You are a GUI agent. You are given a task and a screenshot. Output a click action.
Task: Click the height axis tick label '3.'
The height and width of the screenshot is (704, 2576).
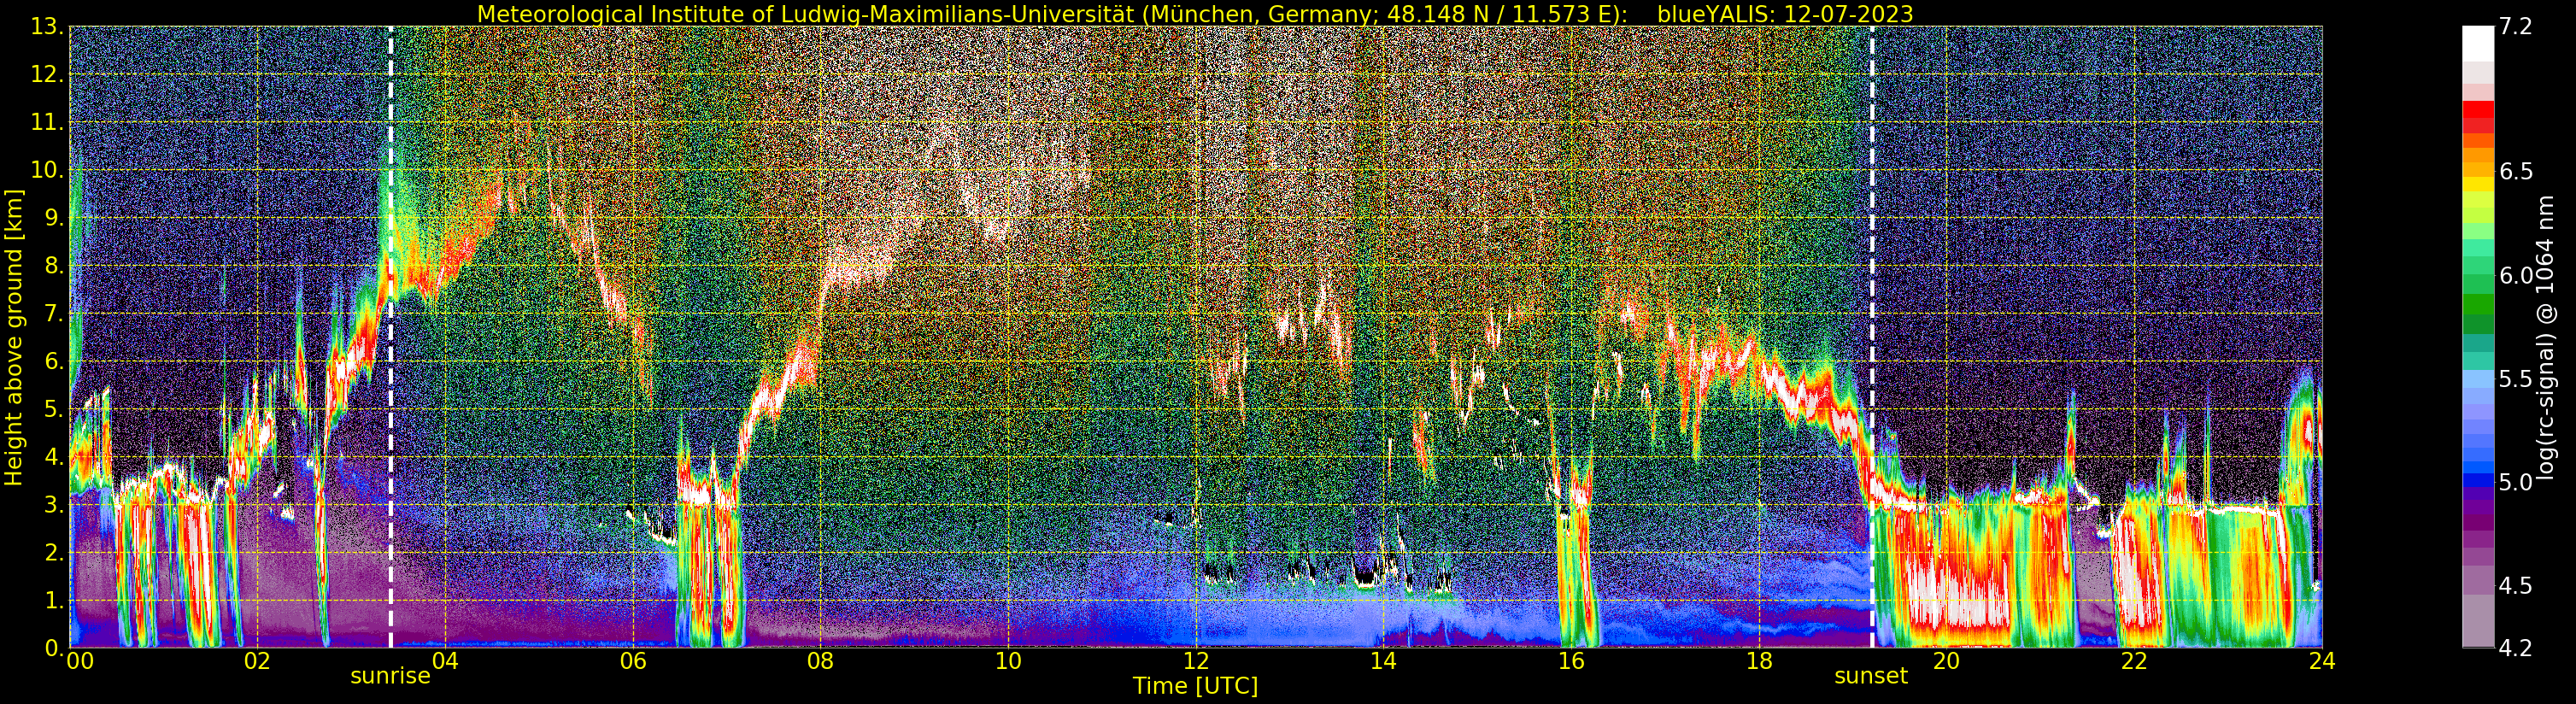[54, 505]
